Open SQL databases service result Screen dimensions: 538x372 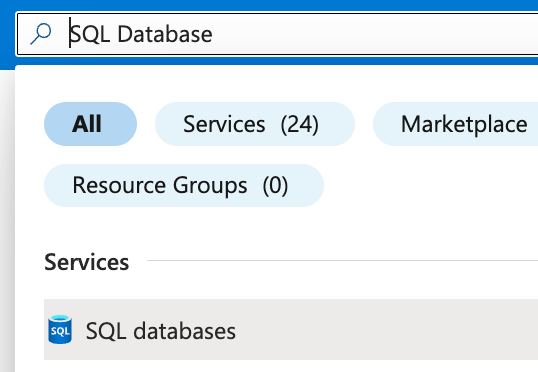pyautogui.click(x=291, y=329)
